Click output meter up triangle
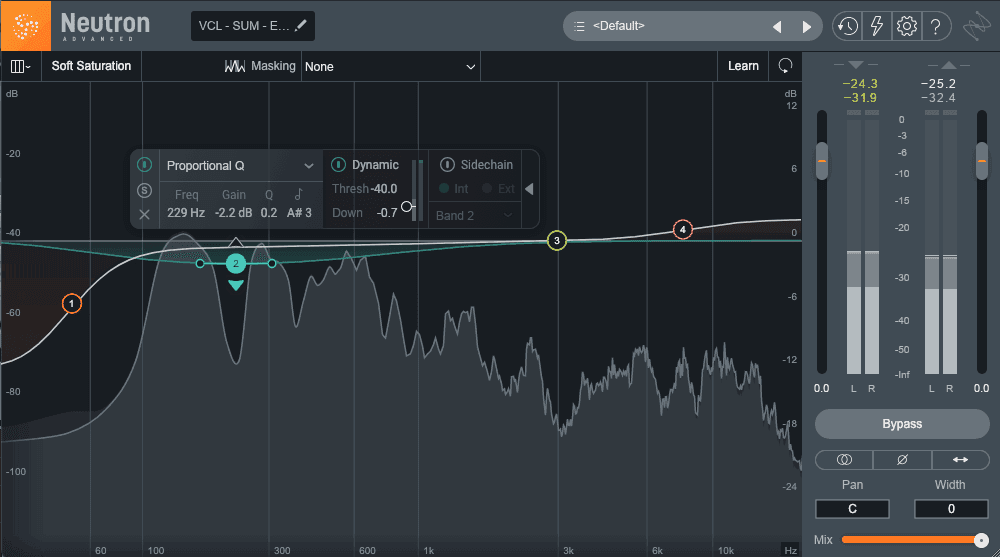This screenshot has height=557, width=1000. pos(948,65)
